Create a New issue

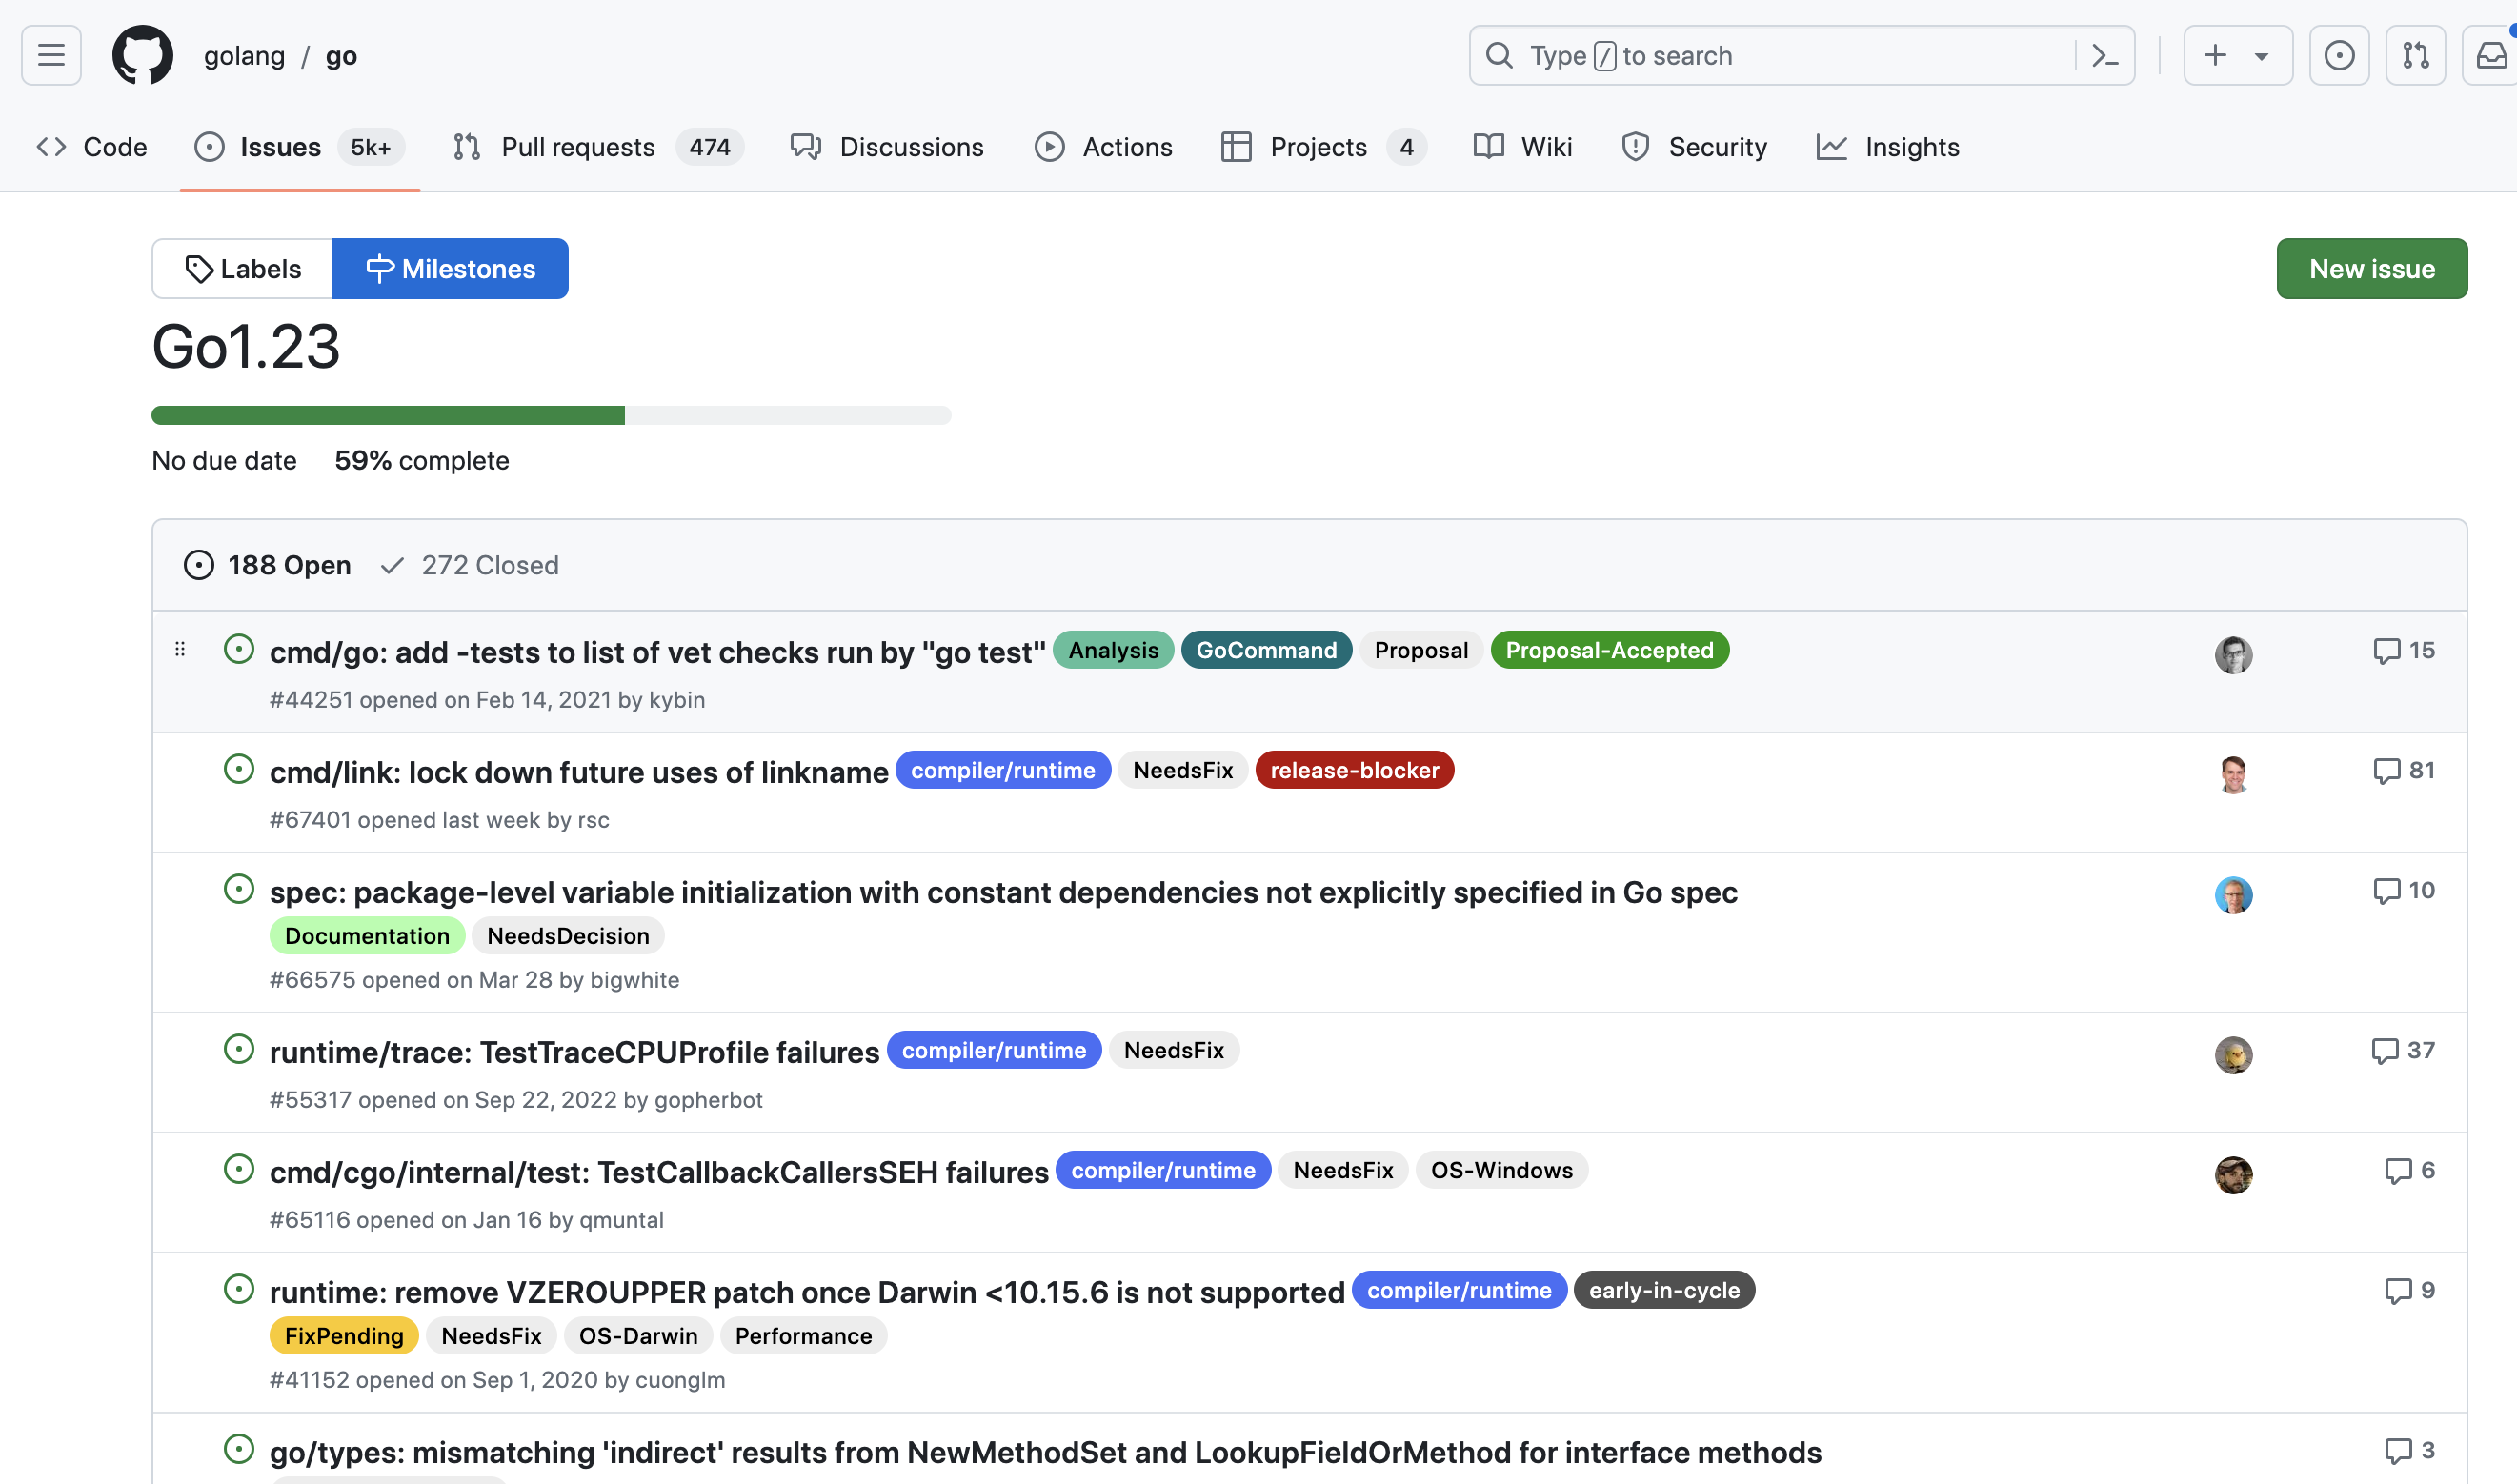(x=2371, y=269)
